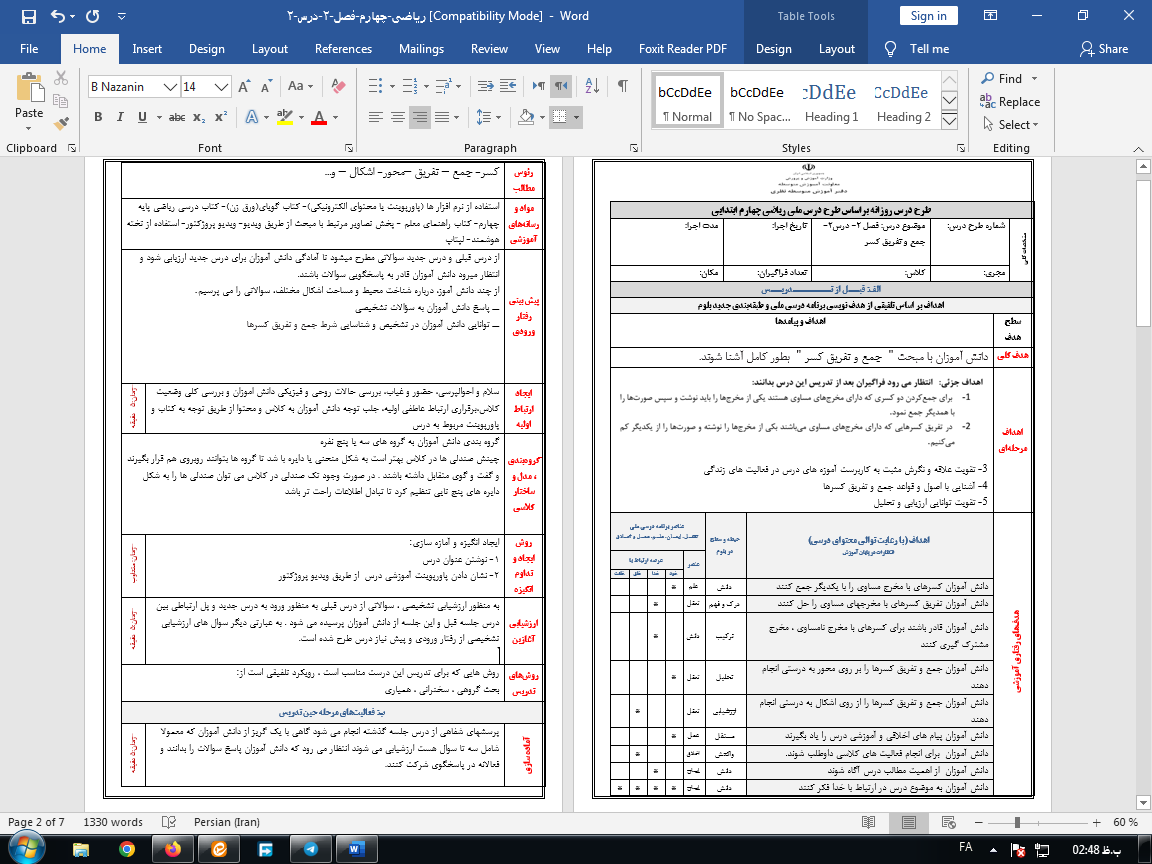Image resolution: width=1152 pixels, height=864 pixels.
Task: Center the paragraph text
Action: click(397, 117)
